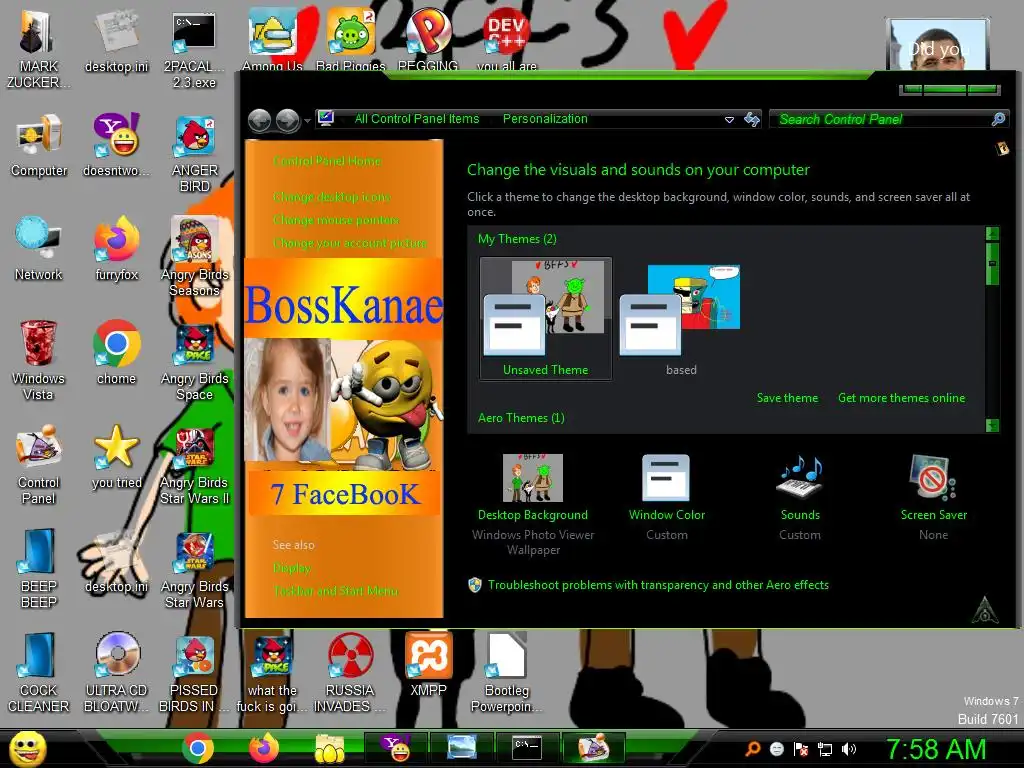Screen dimensions: 1024x768
Task: Click the themes list scroll down arrow
Action: [x=992, y=425]
